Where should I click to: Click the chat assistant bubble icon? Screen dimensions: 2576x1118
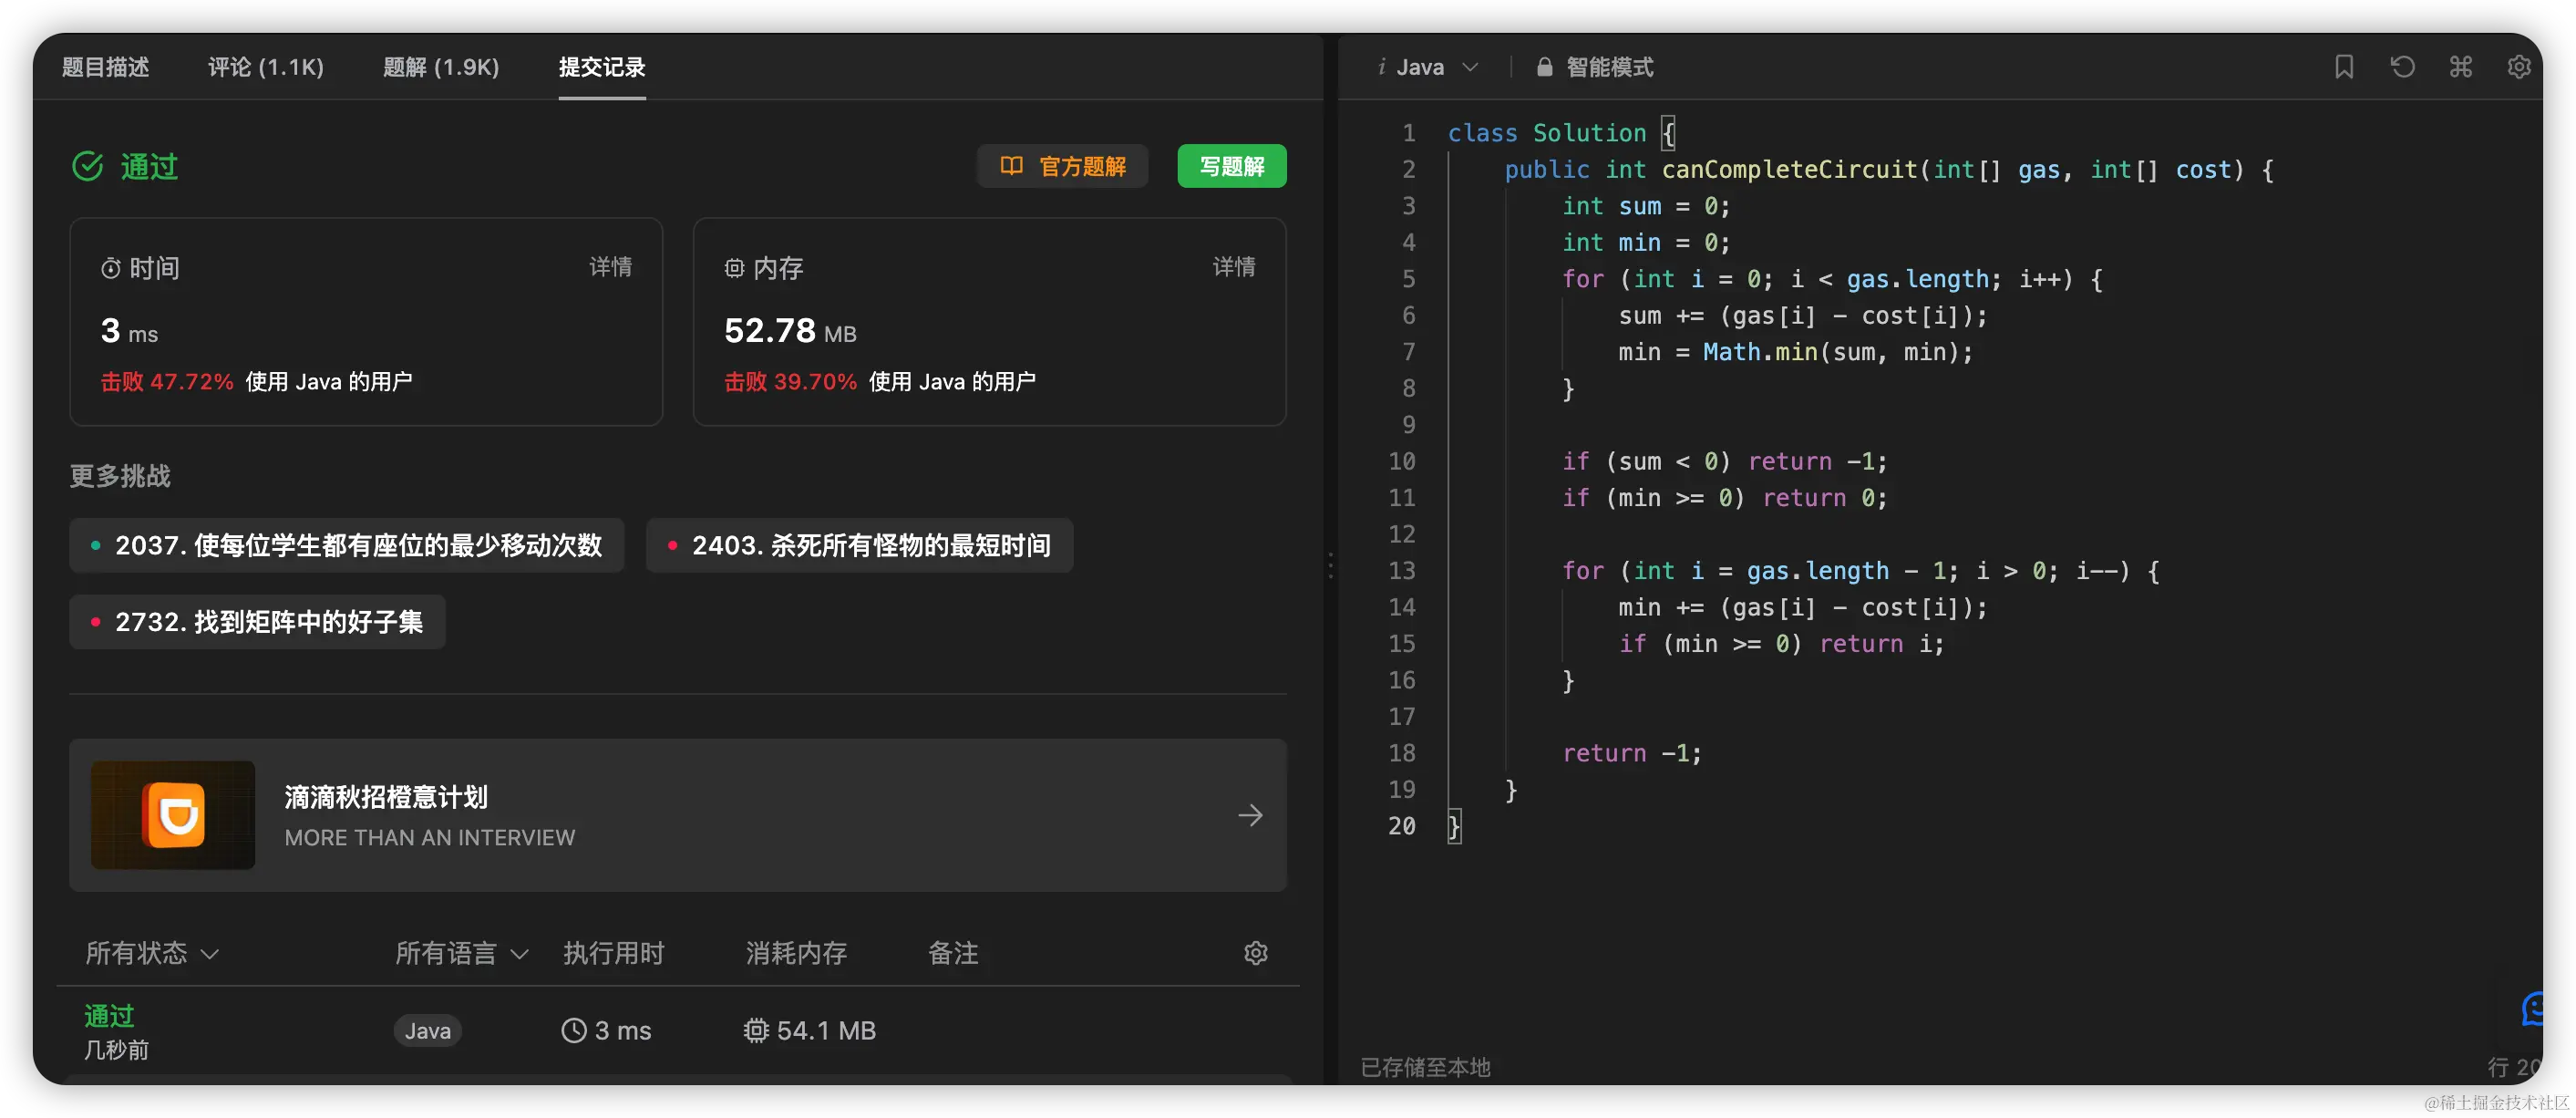point(2535,1008)
